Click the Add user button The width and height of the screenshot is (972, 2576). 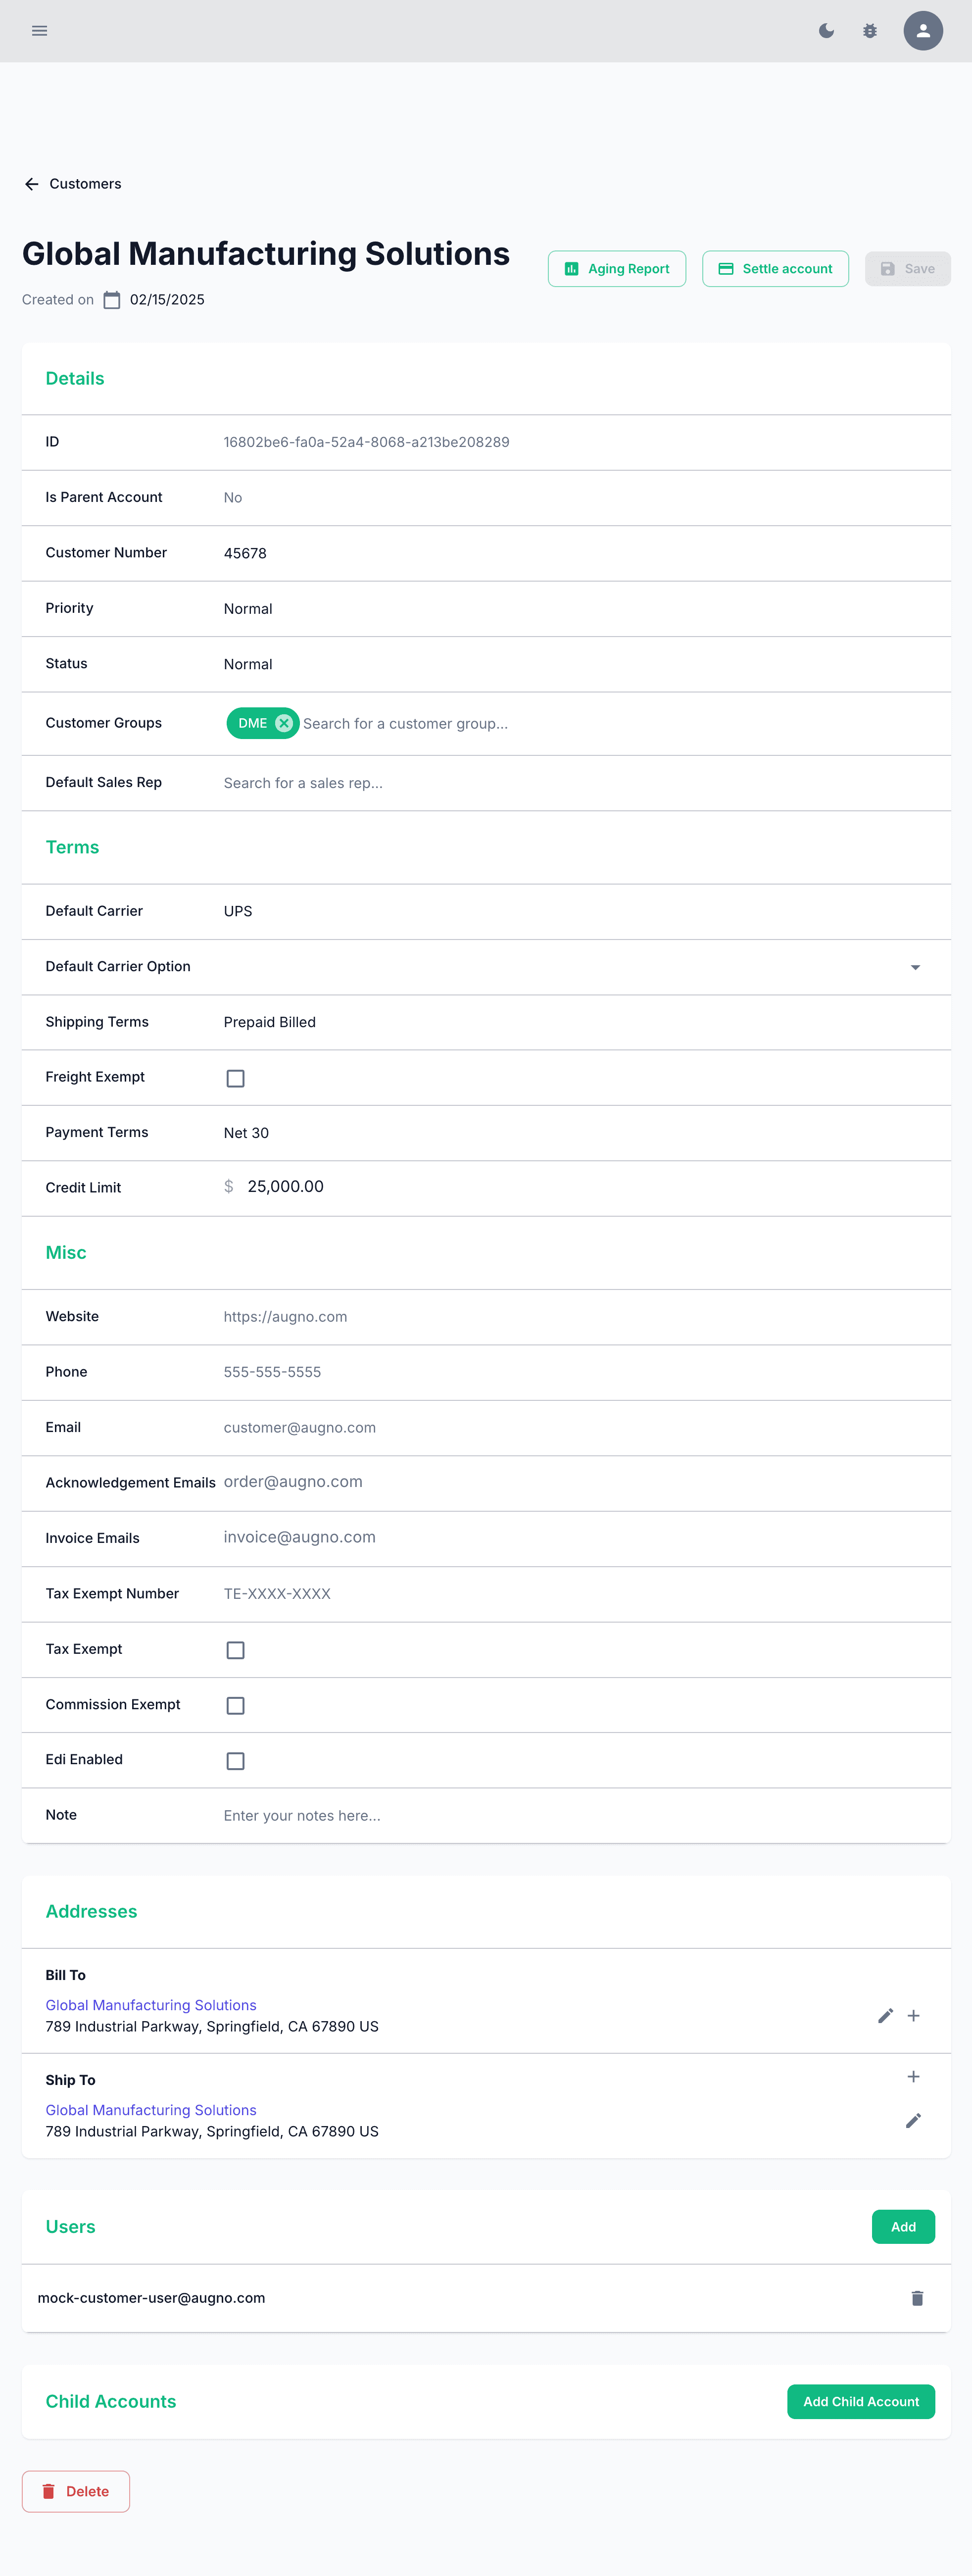coord(903,2227)
